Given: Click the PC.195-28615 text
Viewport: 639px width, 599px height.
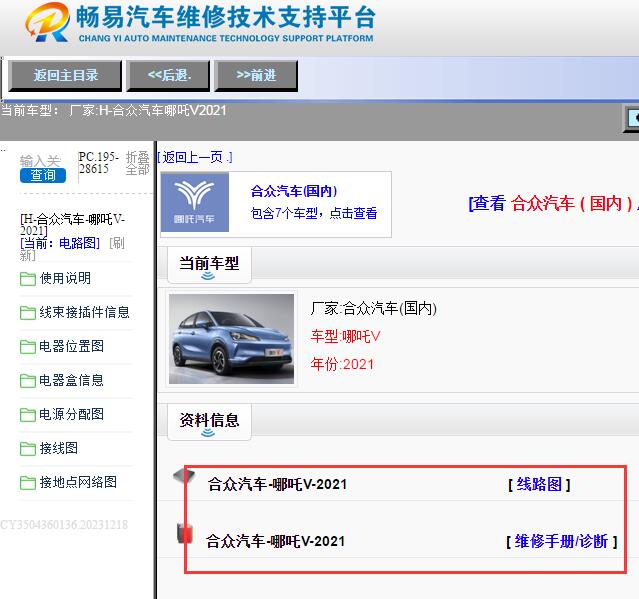Looking at the screenshot, I should (98, 163).
